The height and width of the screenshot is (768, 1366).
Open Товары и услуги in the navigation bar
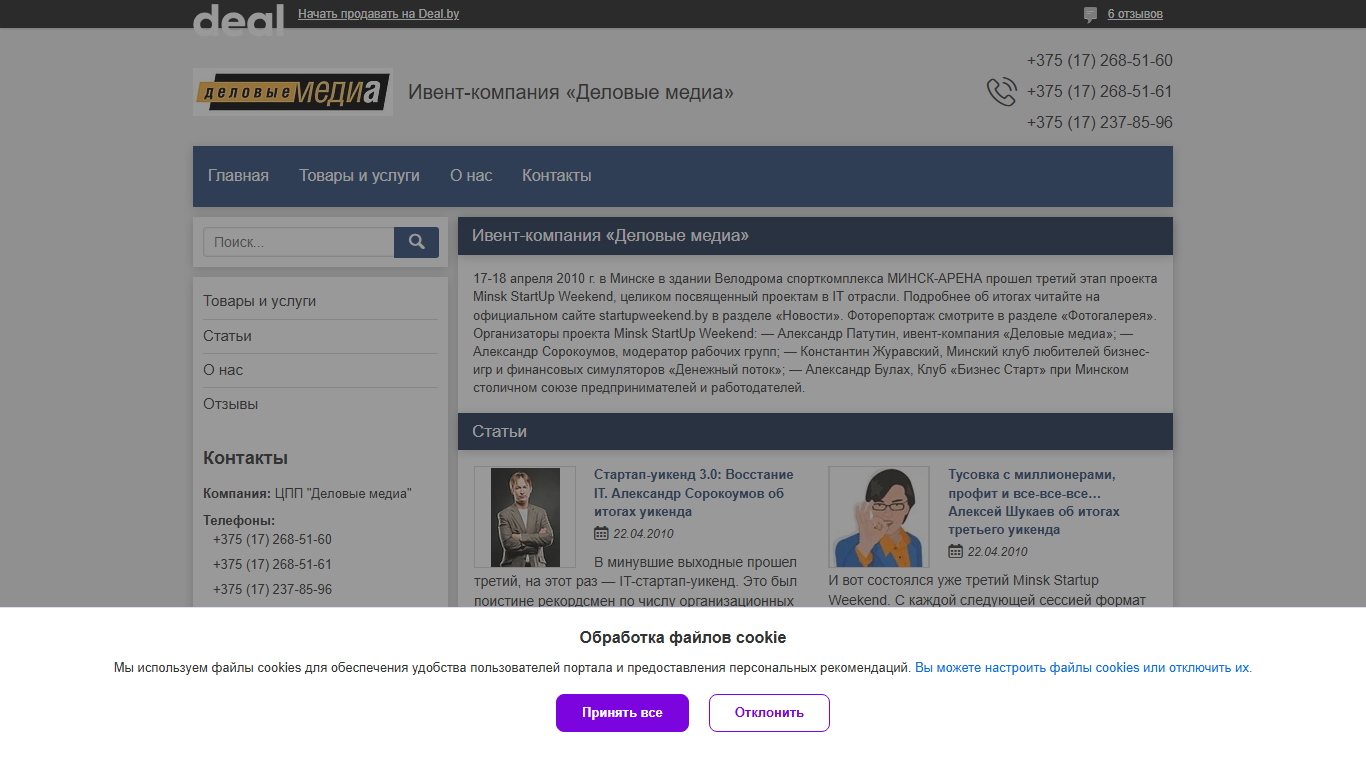[359, 175]
